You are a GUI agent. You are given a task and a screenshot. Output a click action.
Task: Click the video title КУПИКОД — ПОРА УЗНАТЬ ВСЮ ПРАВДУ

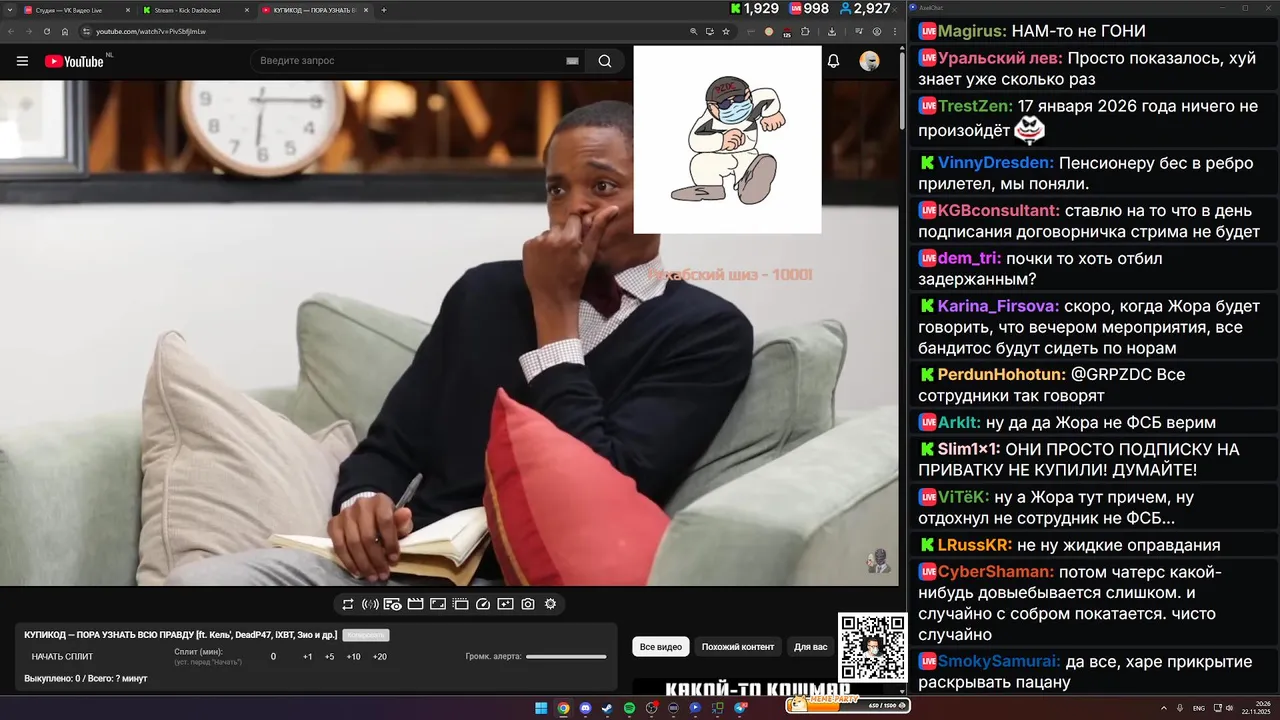pos(181,635)
